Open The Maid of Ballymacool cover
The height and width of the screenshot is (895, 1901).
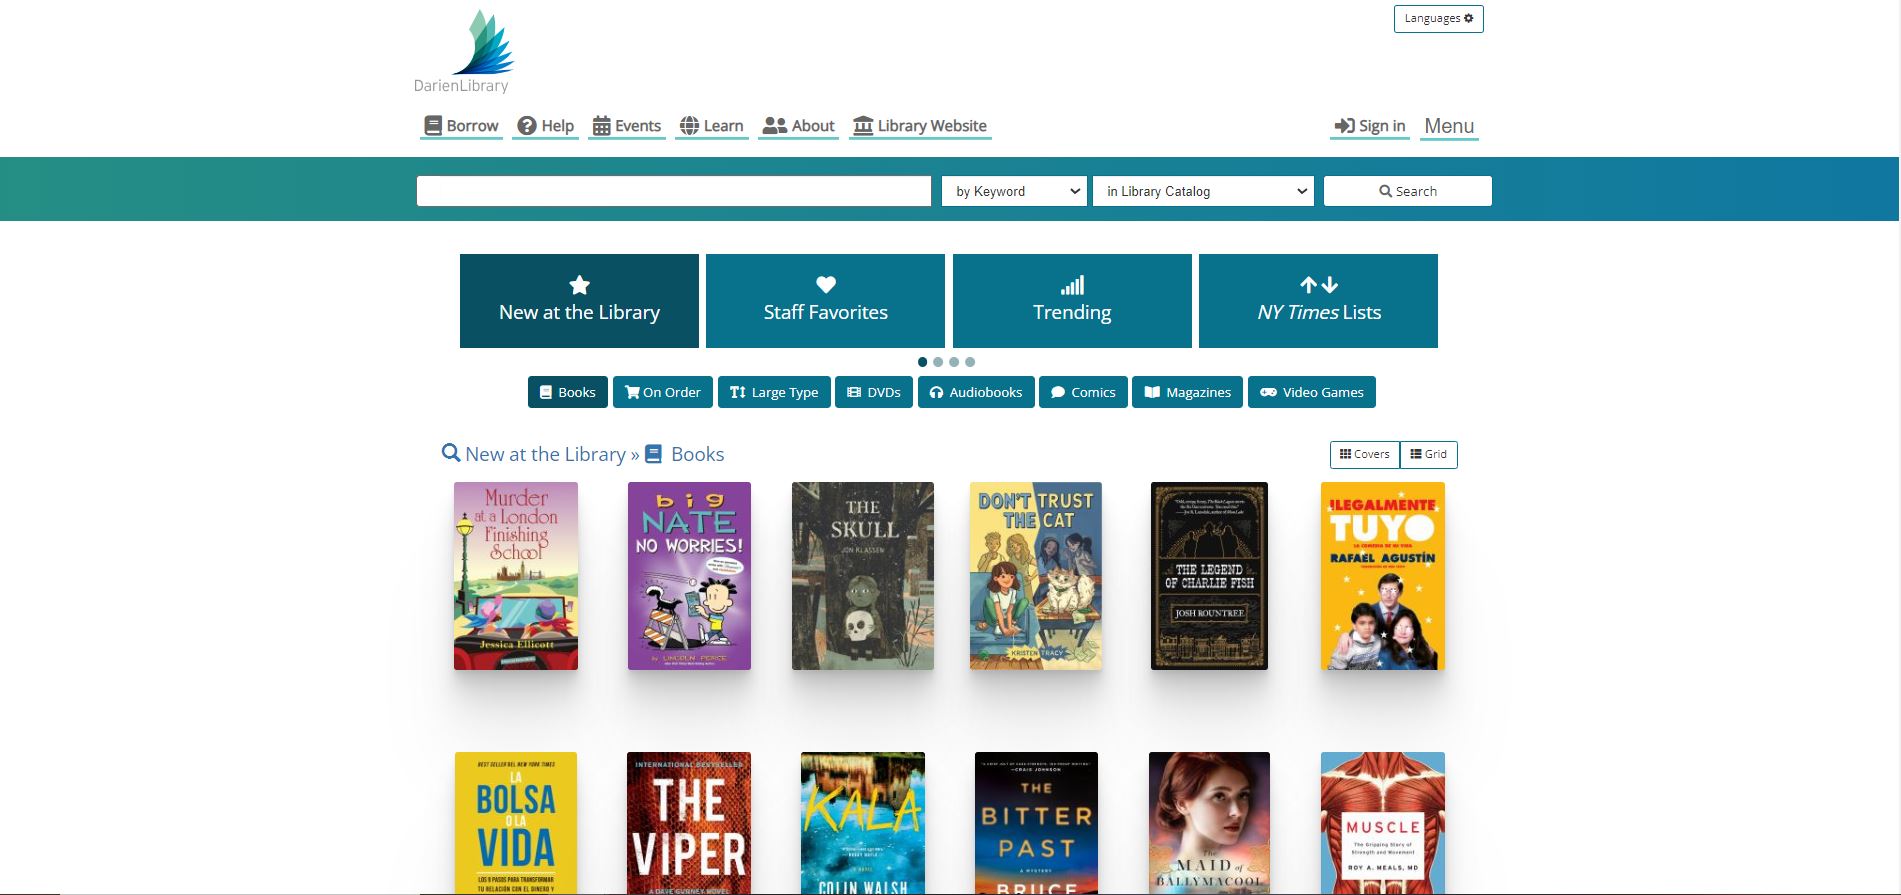[x=1209, y=823]
